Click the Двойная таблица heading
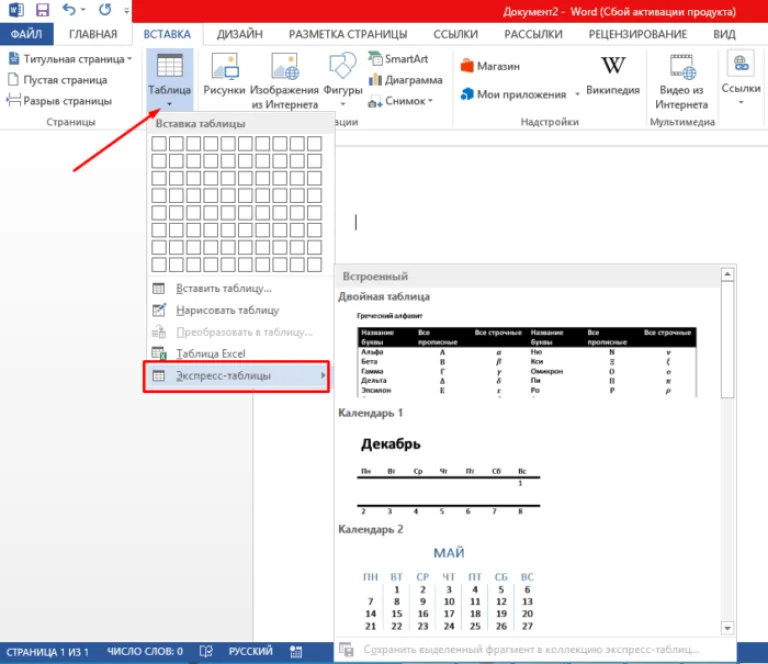The width and height of the screenshot is (768, 664). pyautogui.click(x=384, y=297)
